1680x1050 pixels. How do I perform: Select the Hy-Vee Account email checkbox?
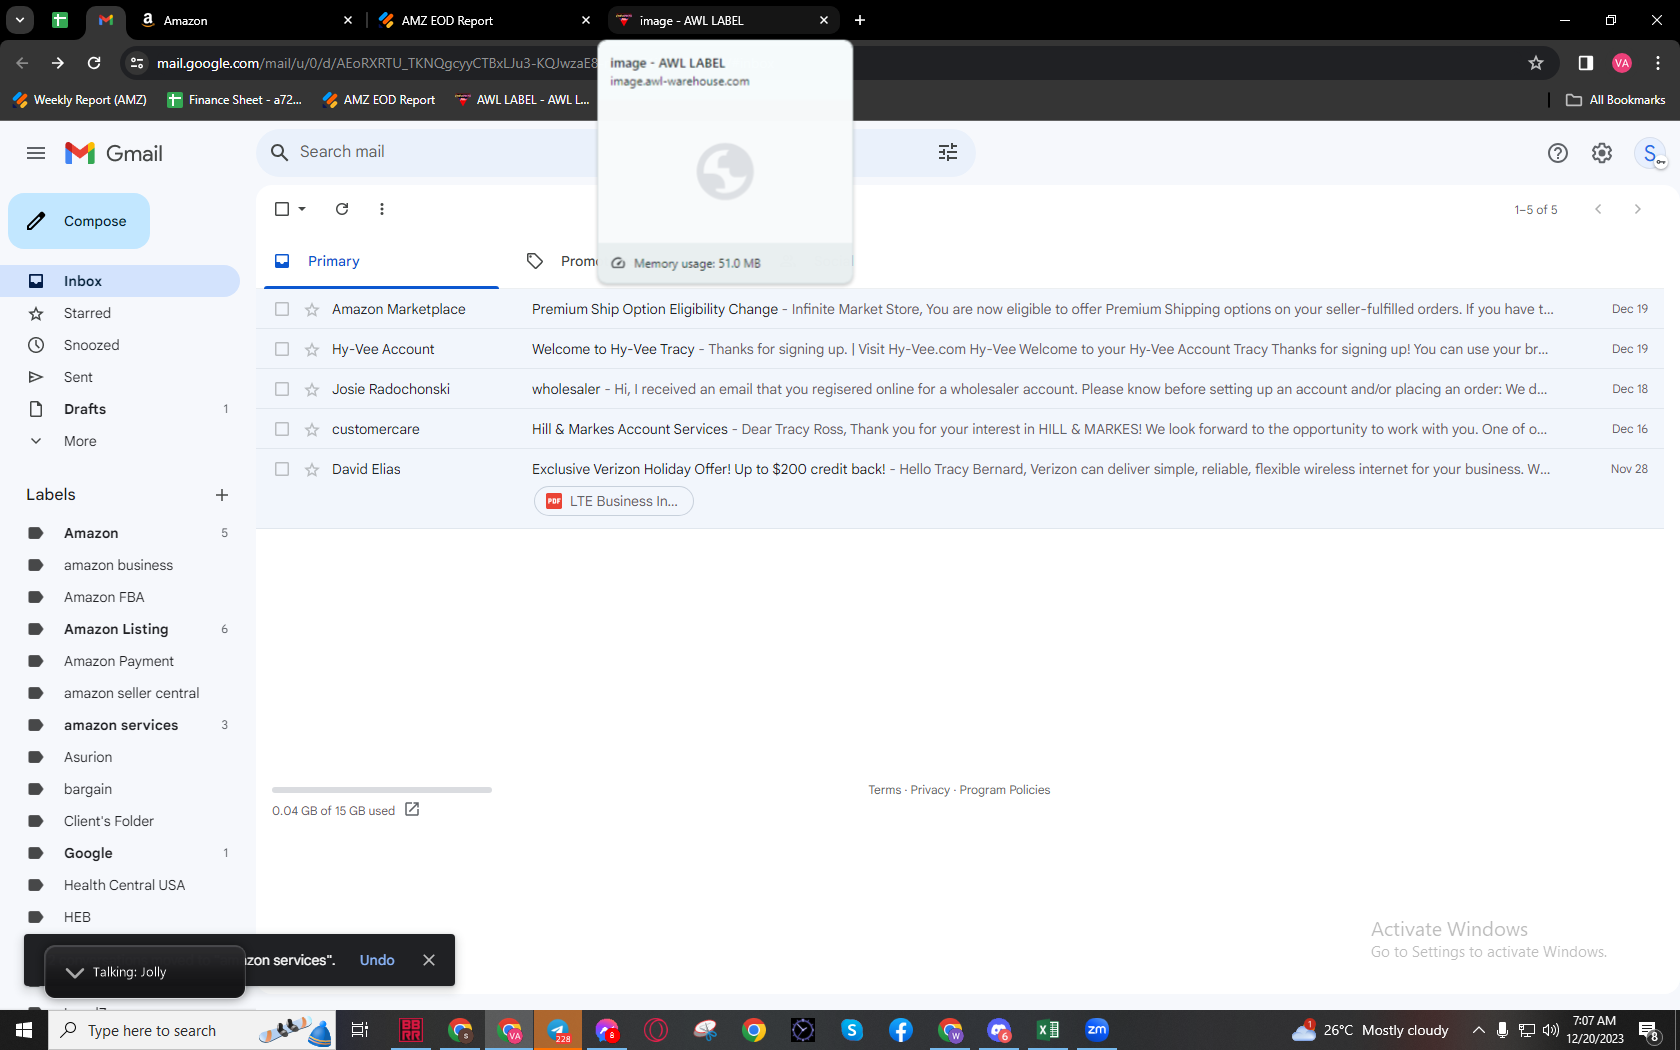pos(282,349)
